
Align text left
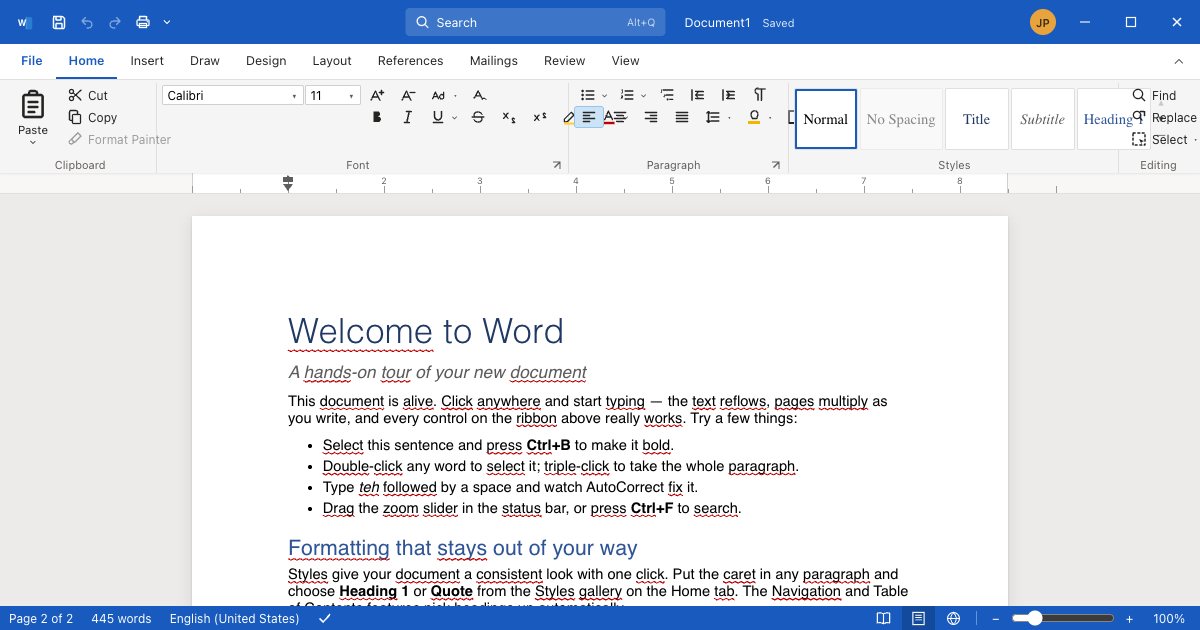click(589, 117)
